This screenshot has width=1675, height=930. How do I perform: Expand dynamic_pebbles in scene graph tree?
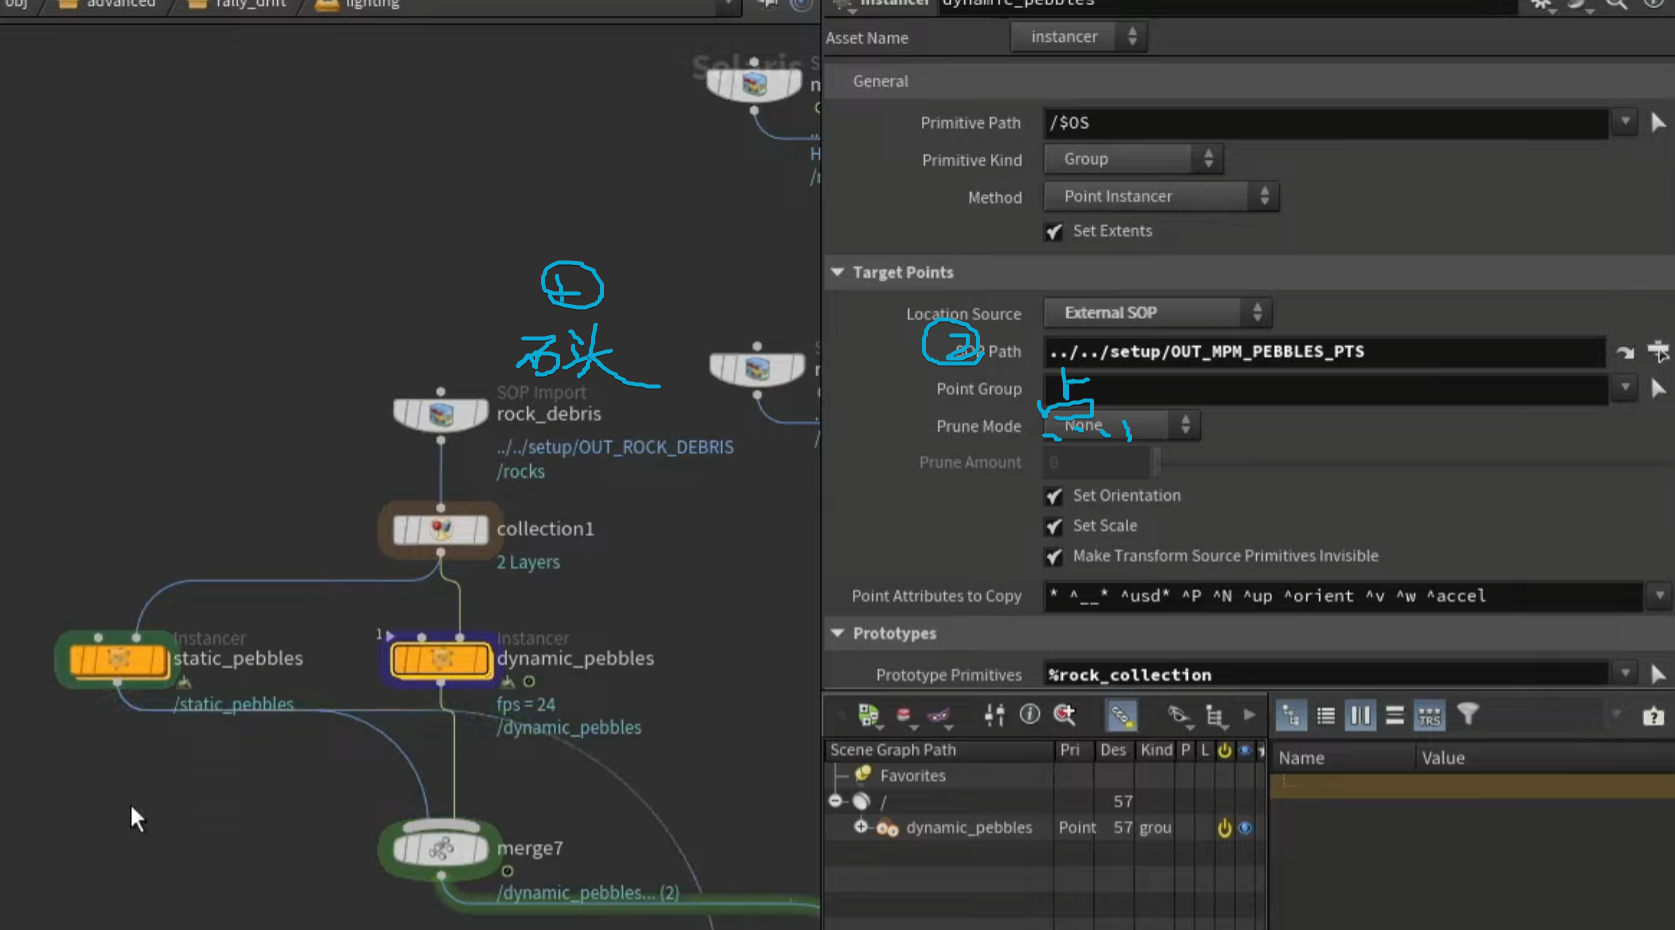point(860,827)
